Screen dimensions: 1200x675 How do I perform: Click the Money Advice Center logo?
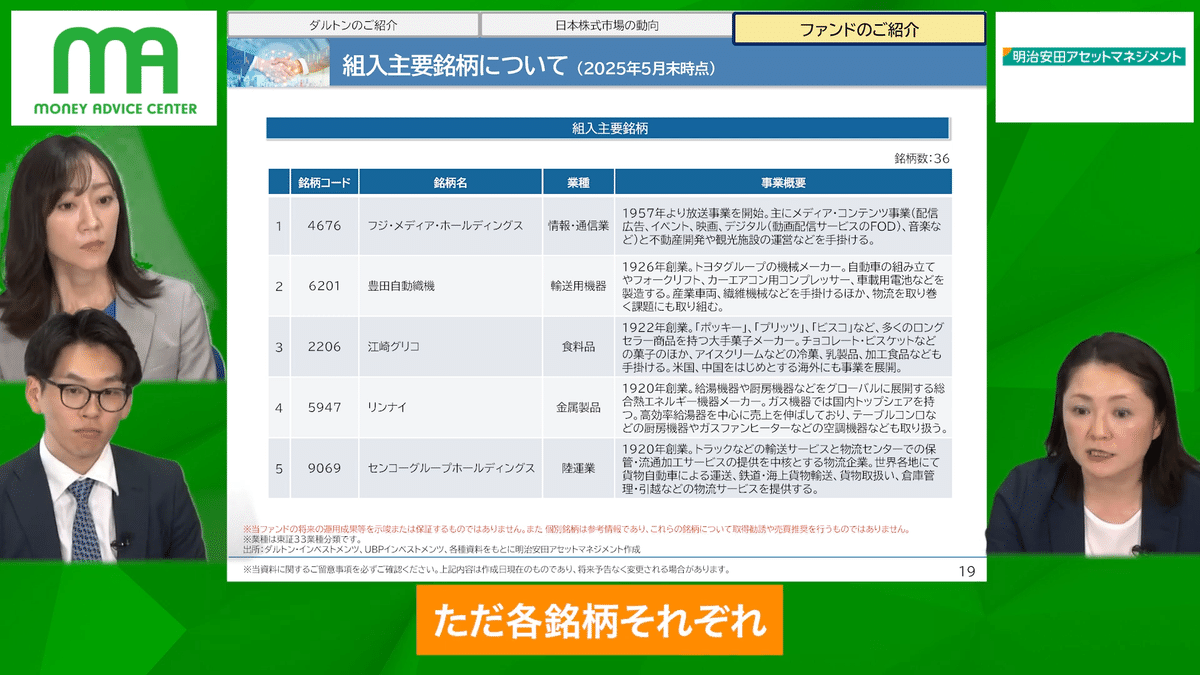click(x=114, y=68)
